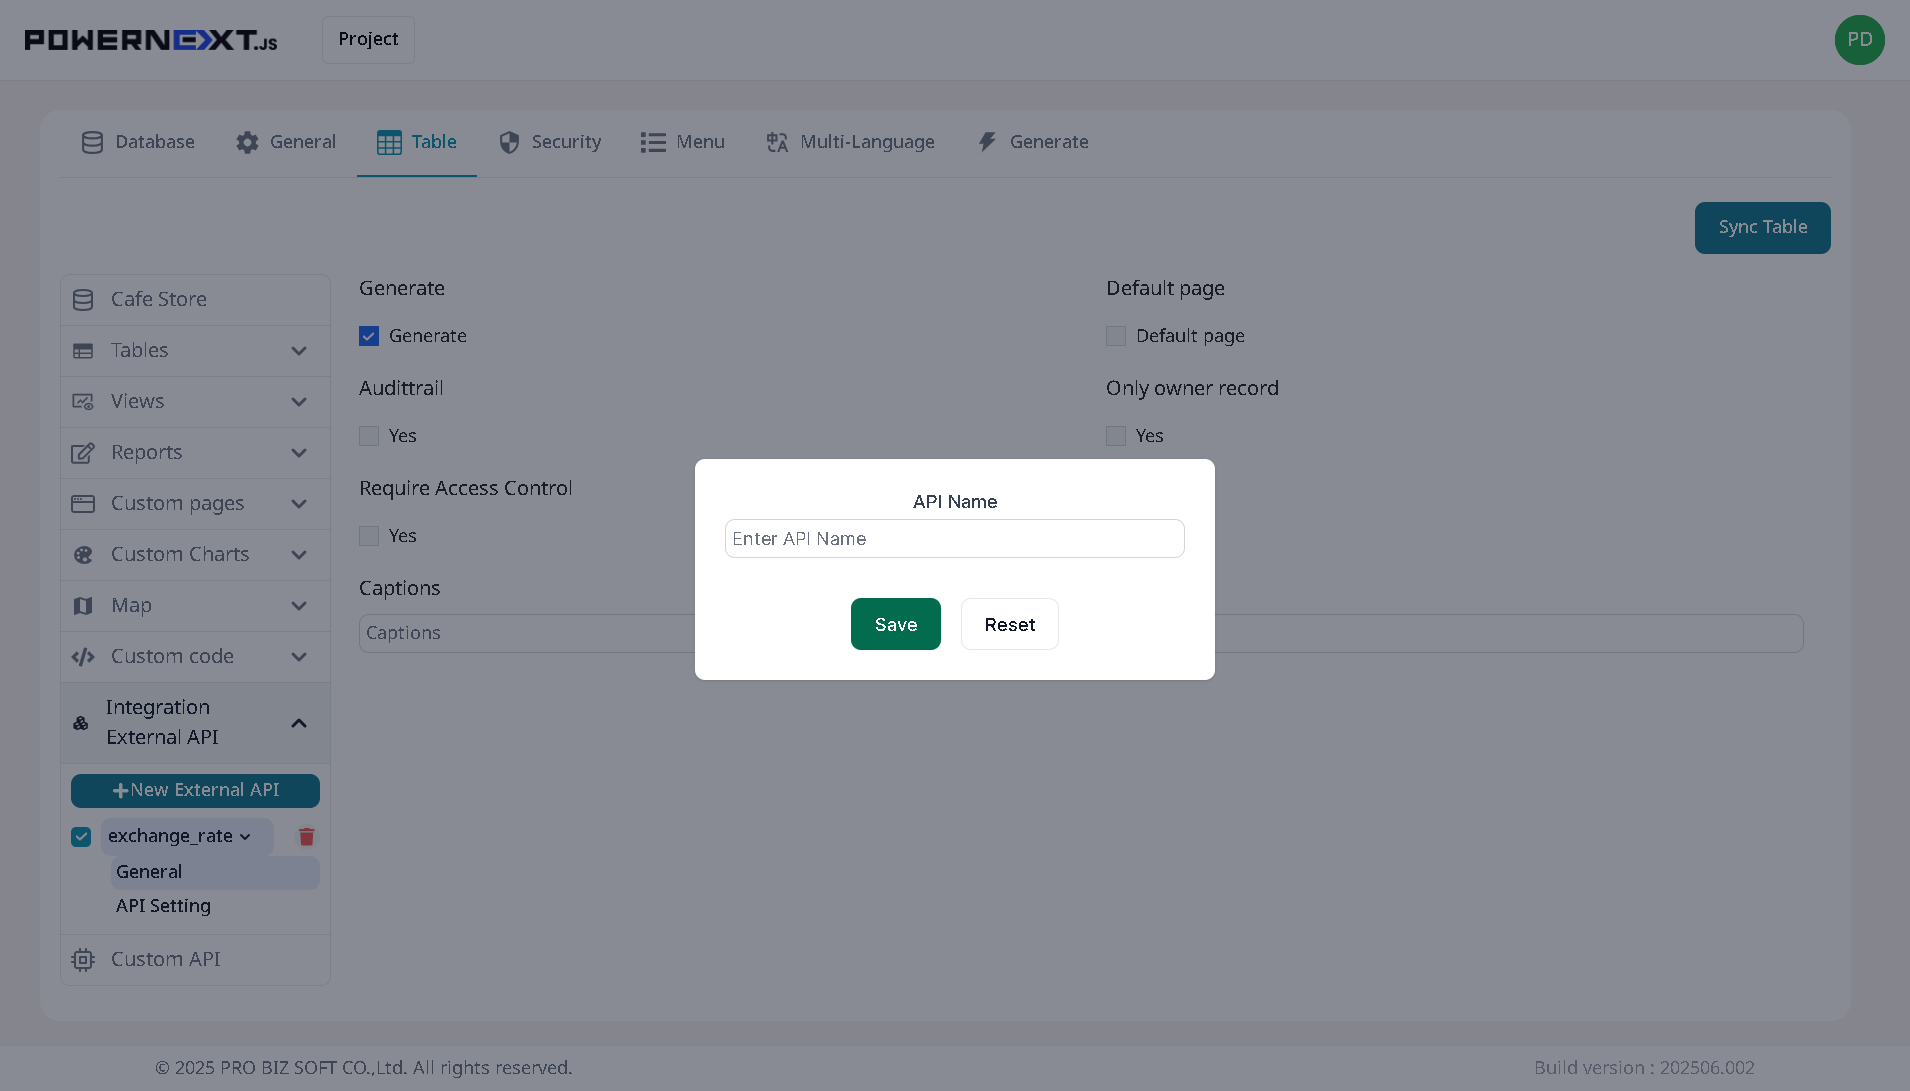Check the Audittrail Yes checkbox
Screen dimensions: 1910x1091
[x=369, y=436]
